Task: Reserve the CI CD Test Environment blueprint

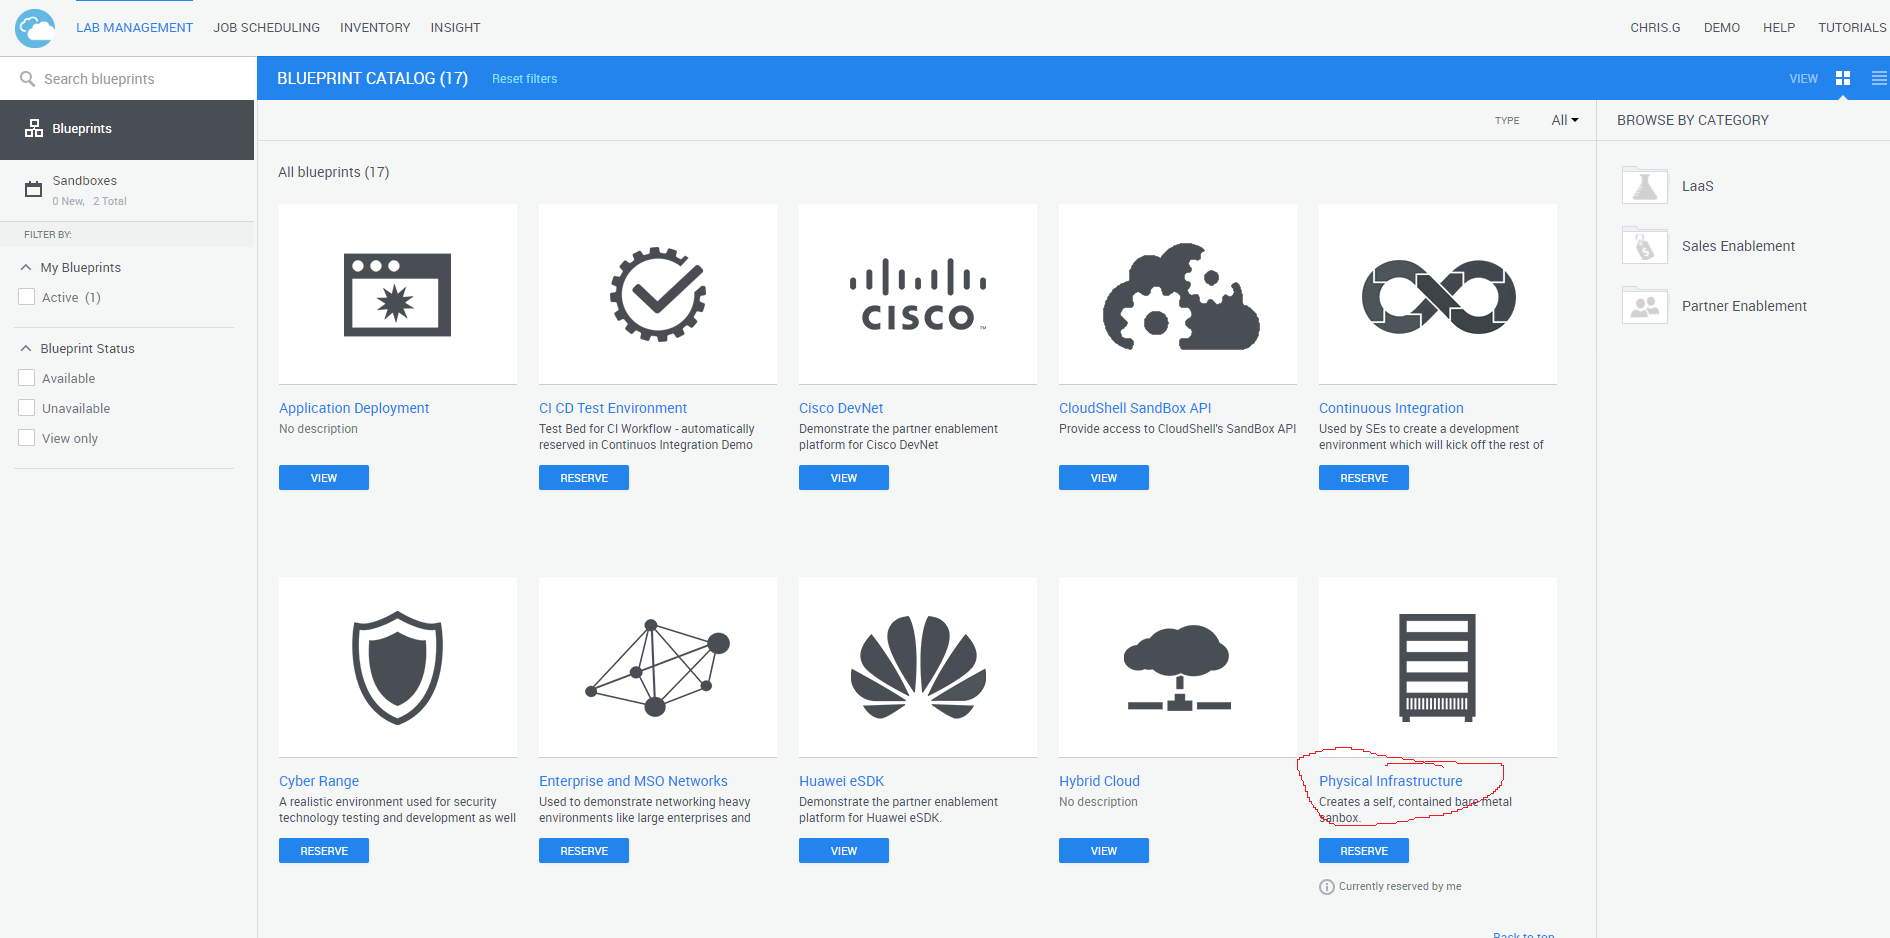Action: coord(584,478)
